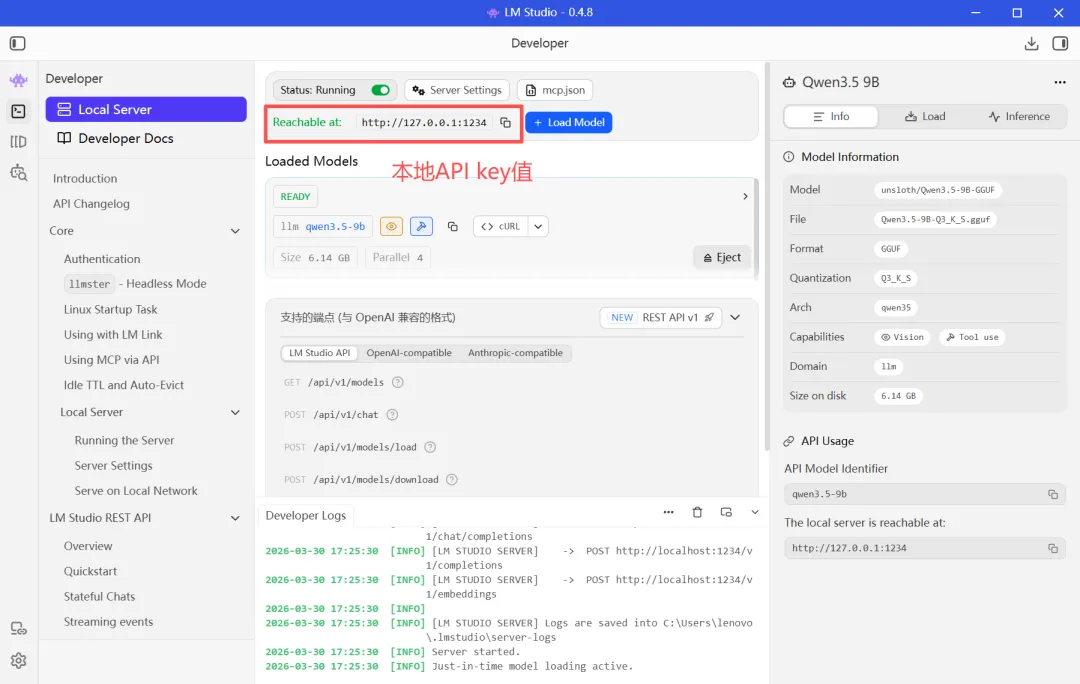Copy the API Model Identifier qwen3.5-9b
The image size is (1080, 684).
click(1052, 495)
